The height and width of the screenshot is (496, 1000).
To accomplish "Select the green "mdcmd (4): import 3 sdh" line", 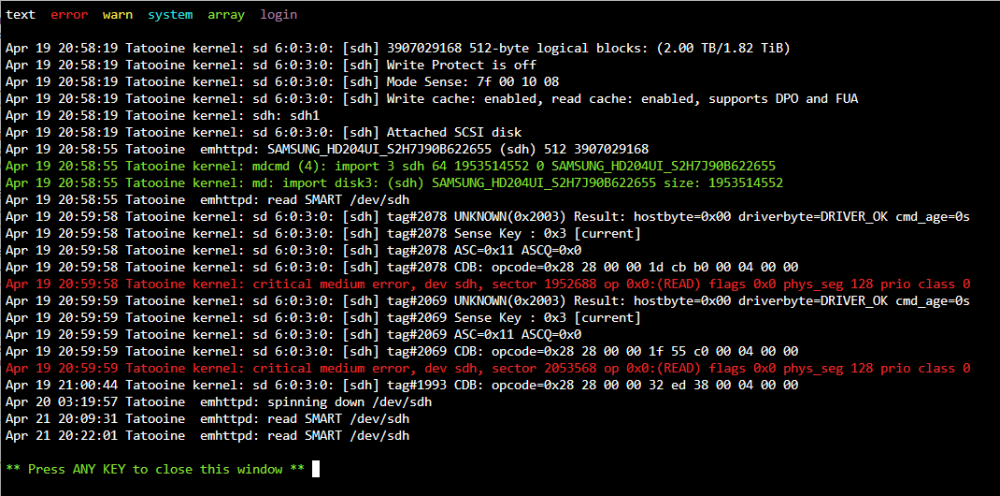I will (391, 166).
